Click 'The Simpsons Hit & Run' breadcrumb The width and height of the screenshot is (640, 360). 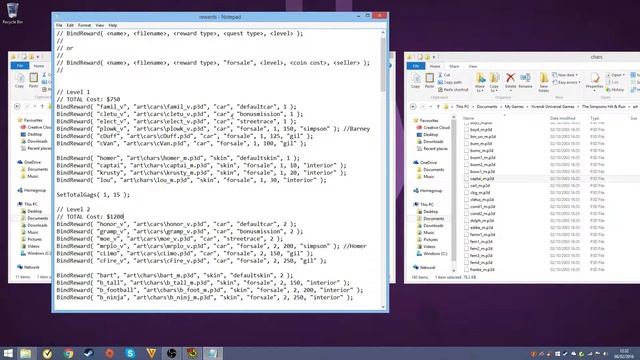[x=603, y=107]
